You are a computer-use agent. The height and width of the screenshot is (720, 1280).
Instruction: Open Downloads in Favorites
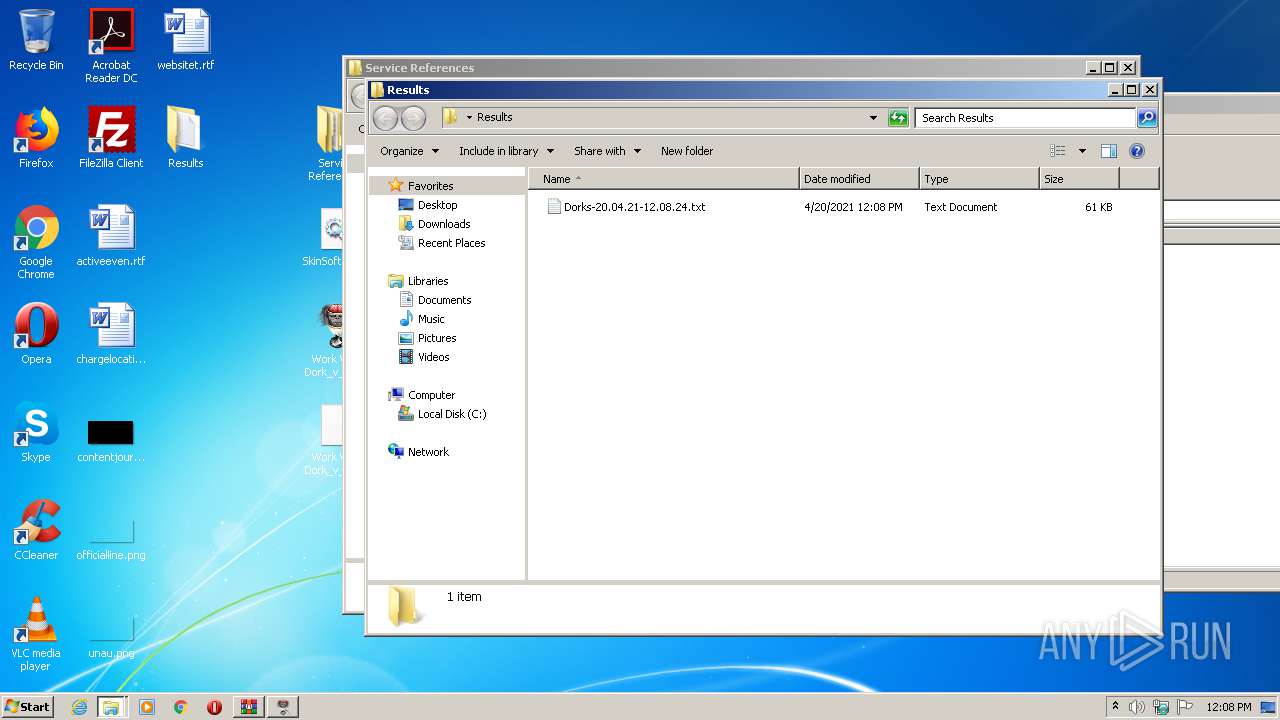pyautogui.click(x=443, y=224)
